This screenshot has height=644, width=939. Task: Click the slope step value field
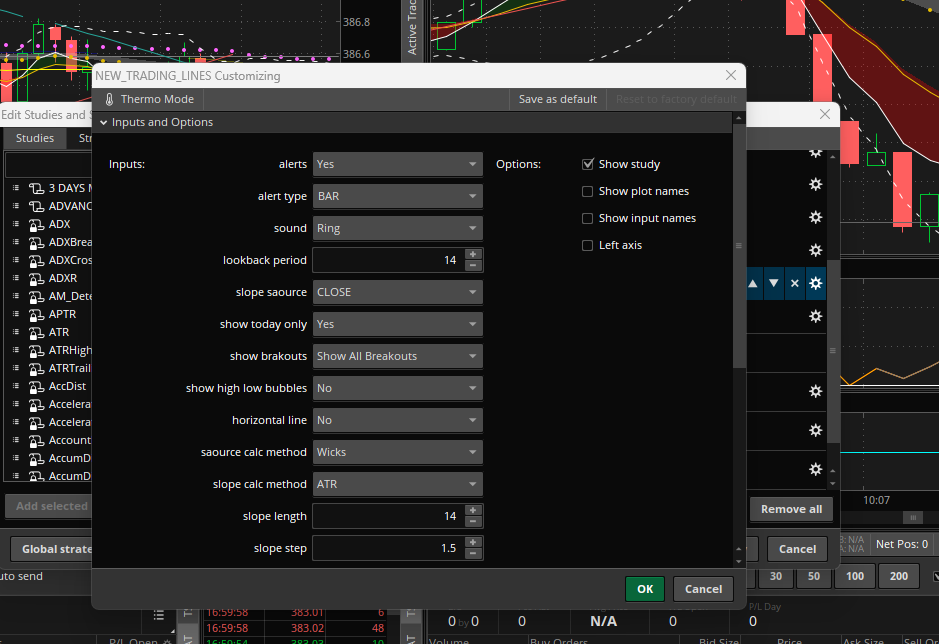pos(387,548)
